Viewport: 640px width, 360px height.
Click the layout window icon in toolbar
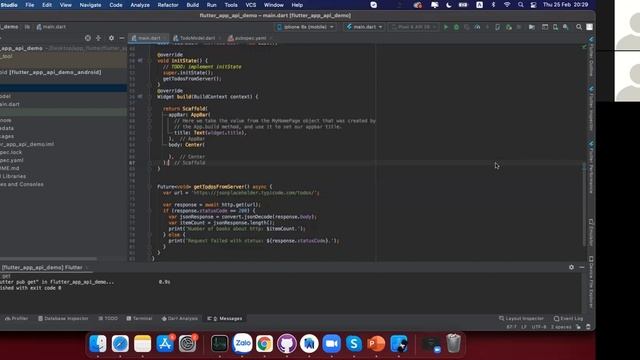pyautogui.click(x=545, y=27)
